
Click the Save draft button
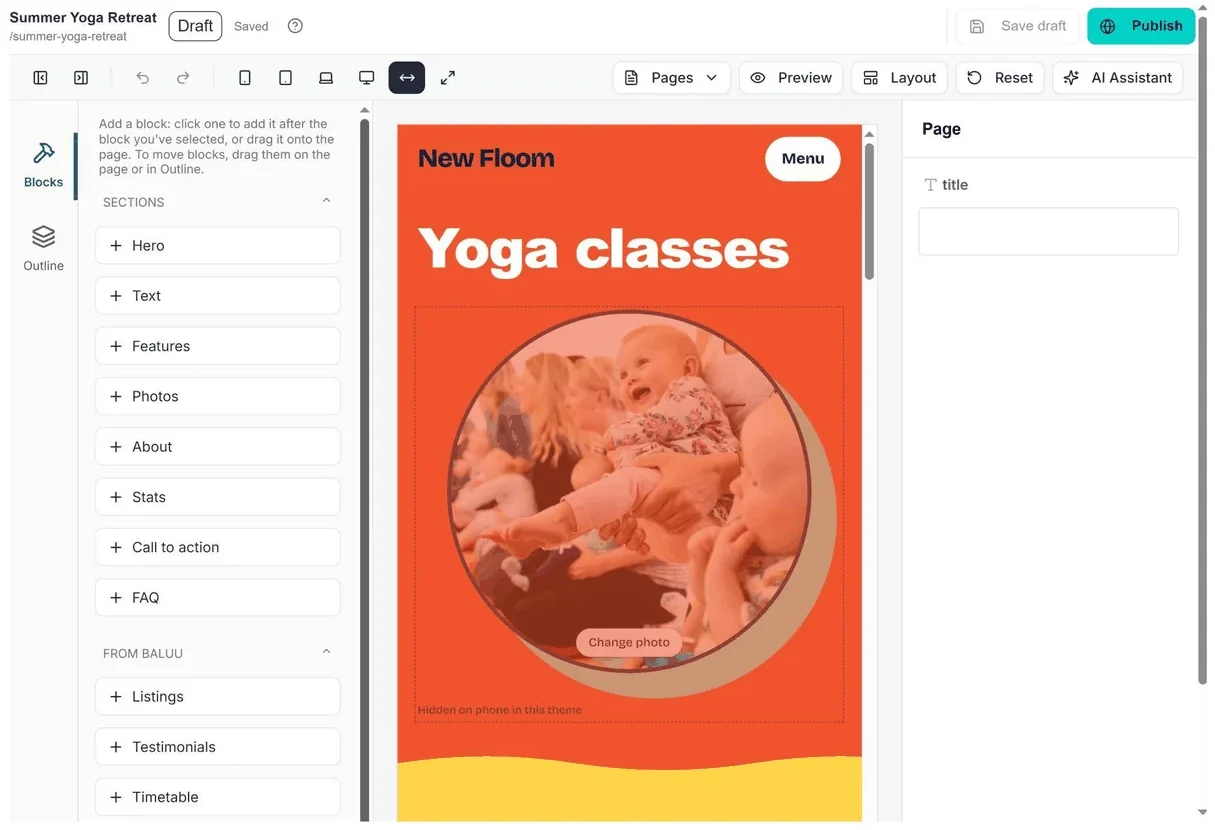[1018, 26]
